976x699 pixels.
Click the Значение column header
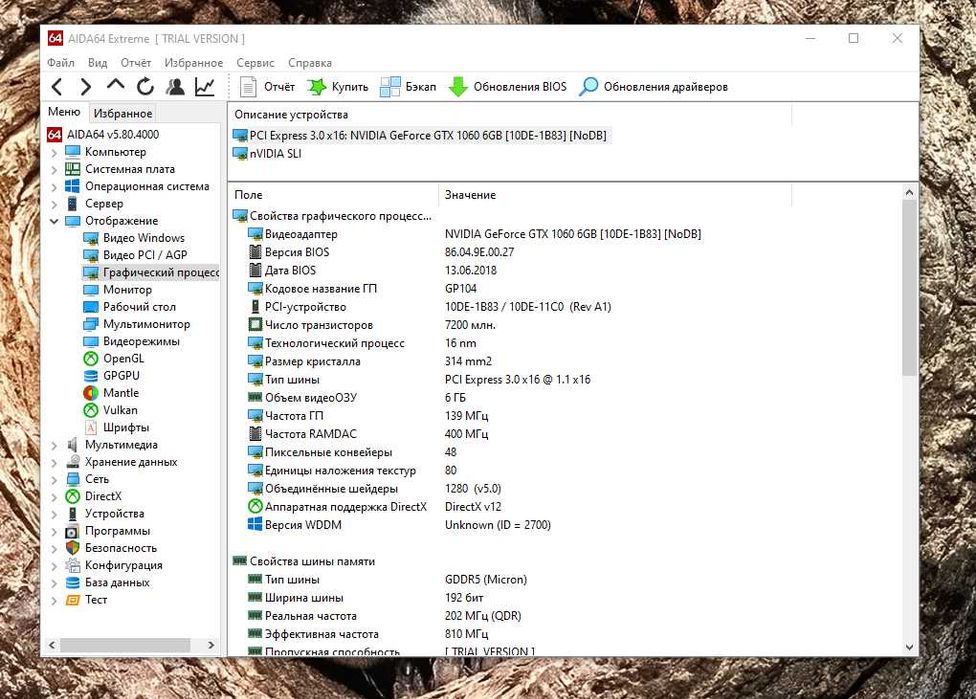pyautogui.click(x=615, y=195)
